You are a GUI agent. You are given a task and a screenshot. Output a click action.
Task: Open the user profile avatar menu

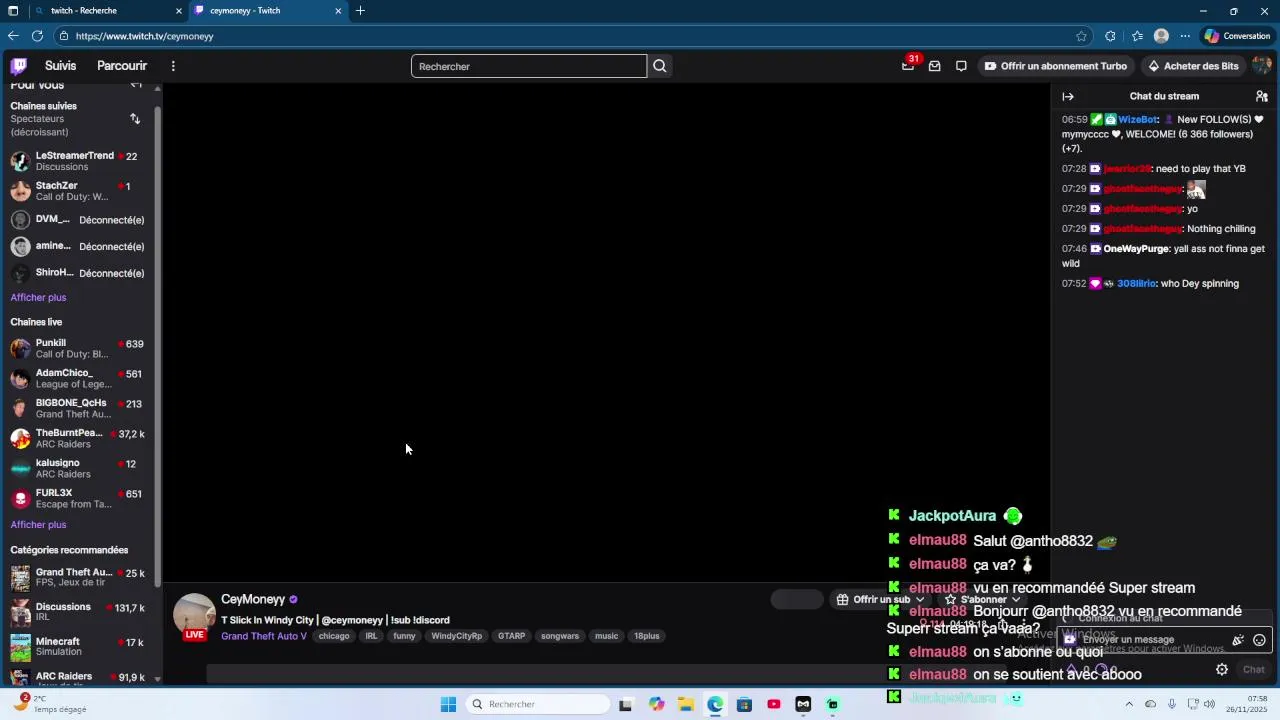click(x=1261, y=66)
